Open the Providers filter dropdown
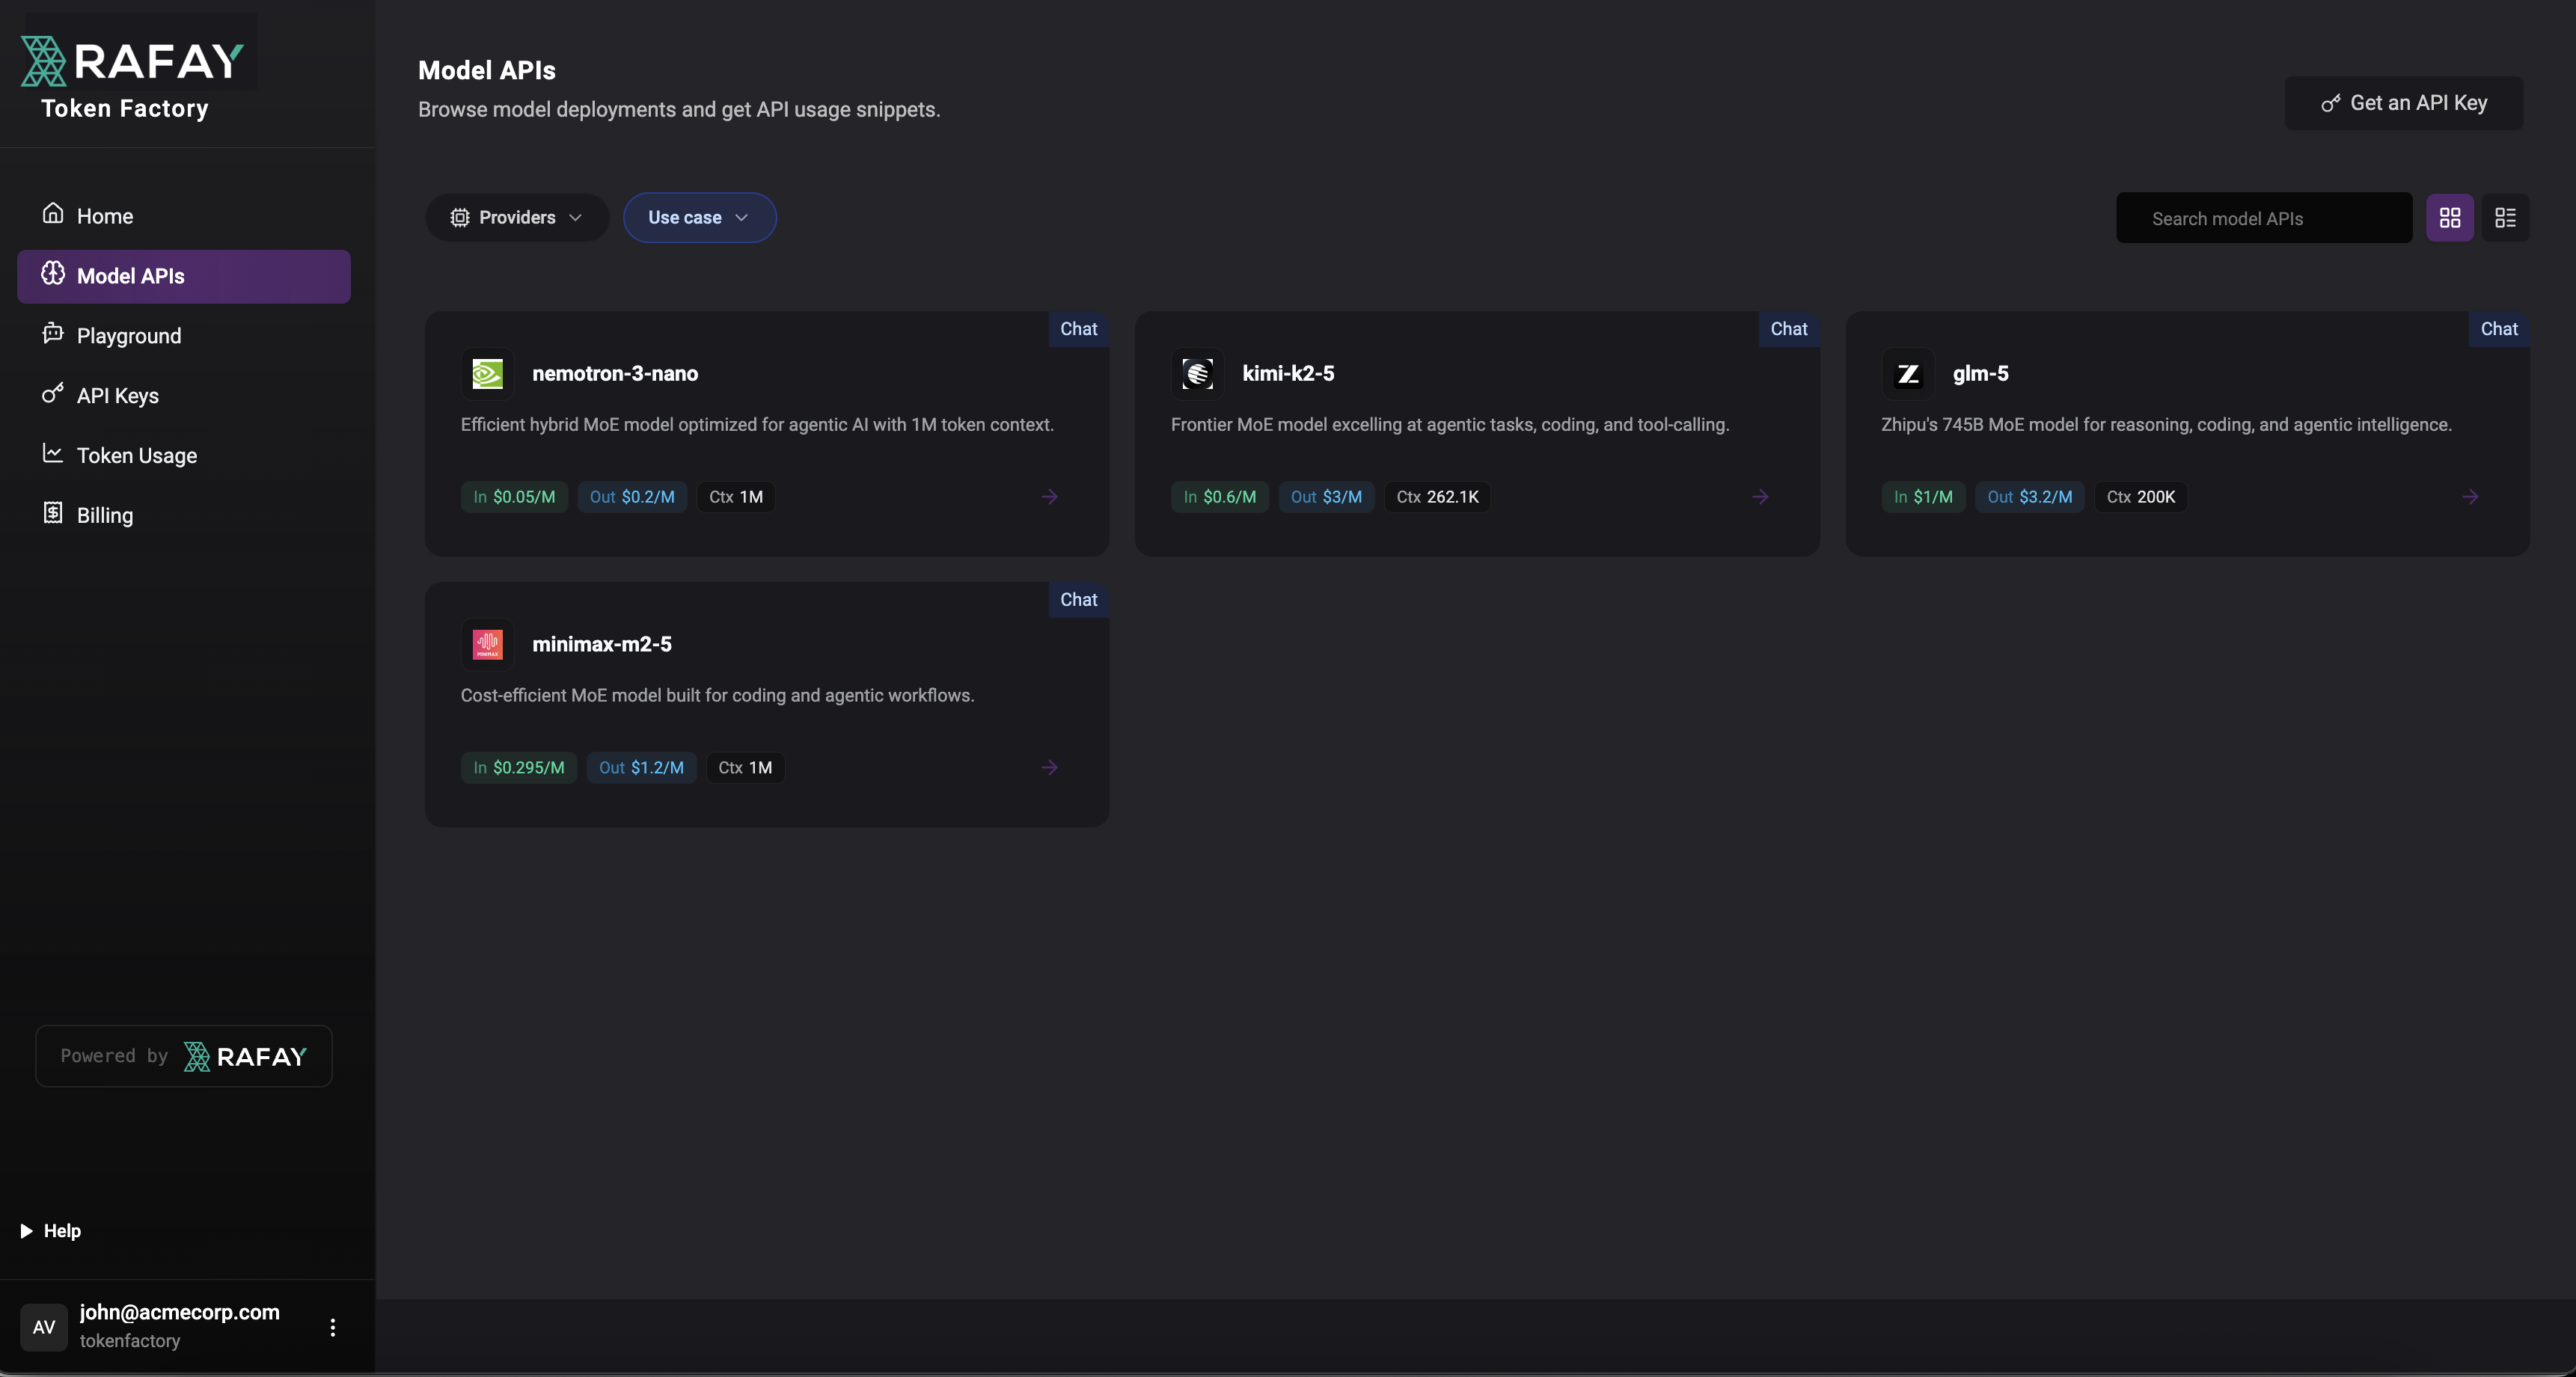This screenshot has width=2576, height=1377. [516, 217]
